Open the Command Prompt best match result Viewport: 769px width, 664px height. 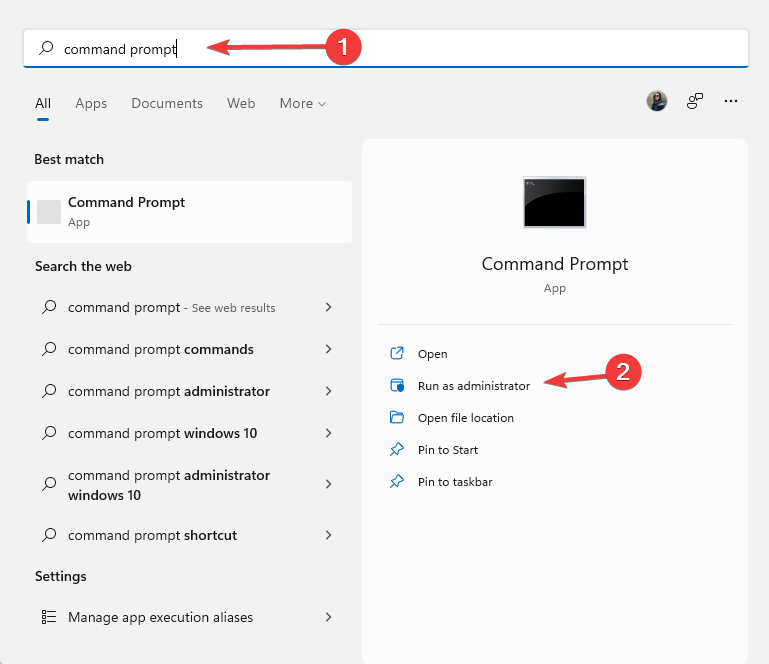189,211
